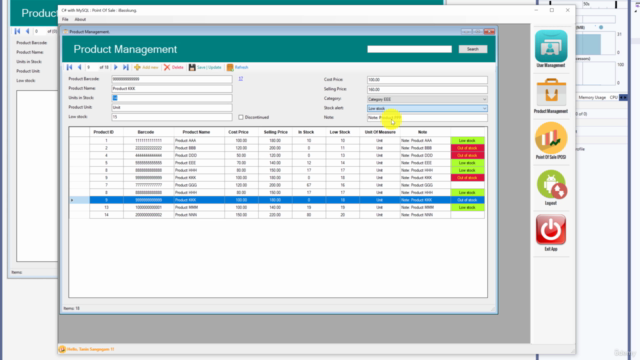640x360 pixels.
Task: Click in the search text box
Action: pos(409,49)
